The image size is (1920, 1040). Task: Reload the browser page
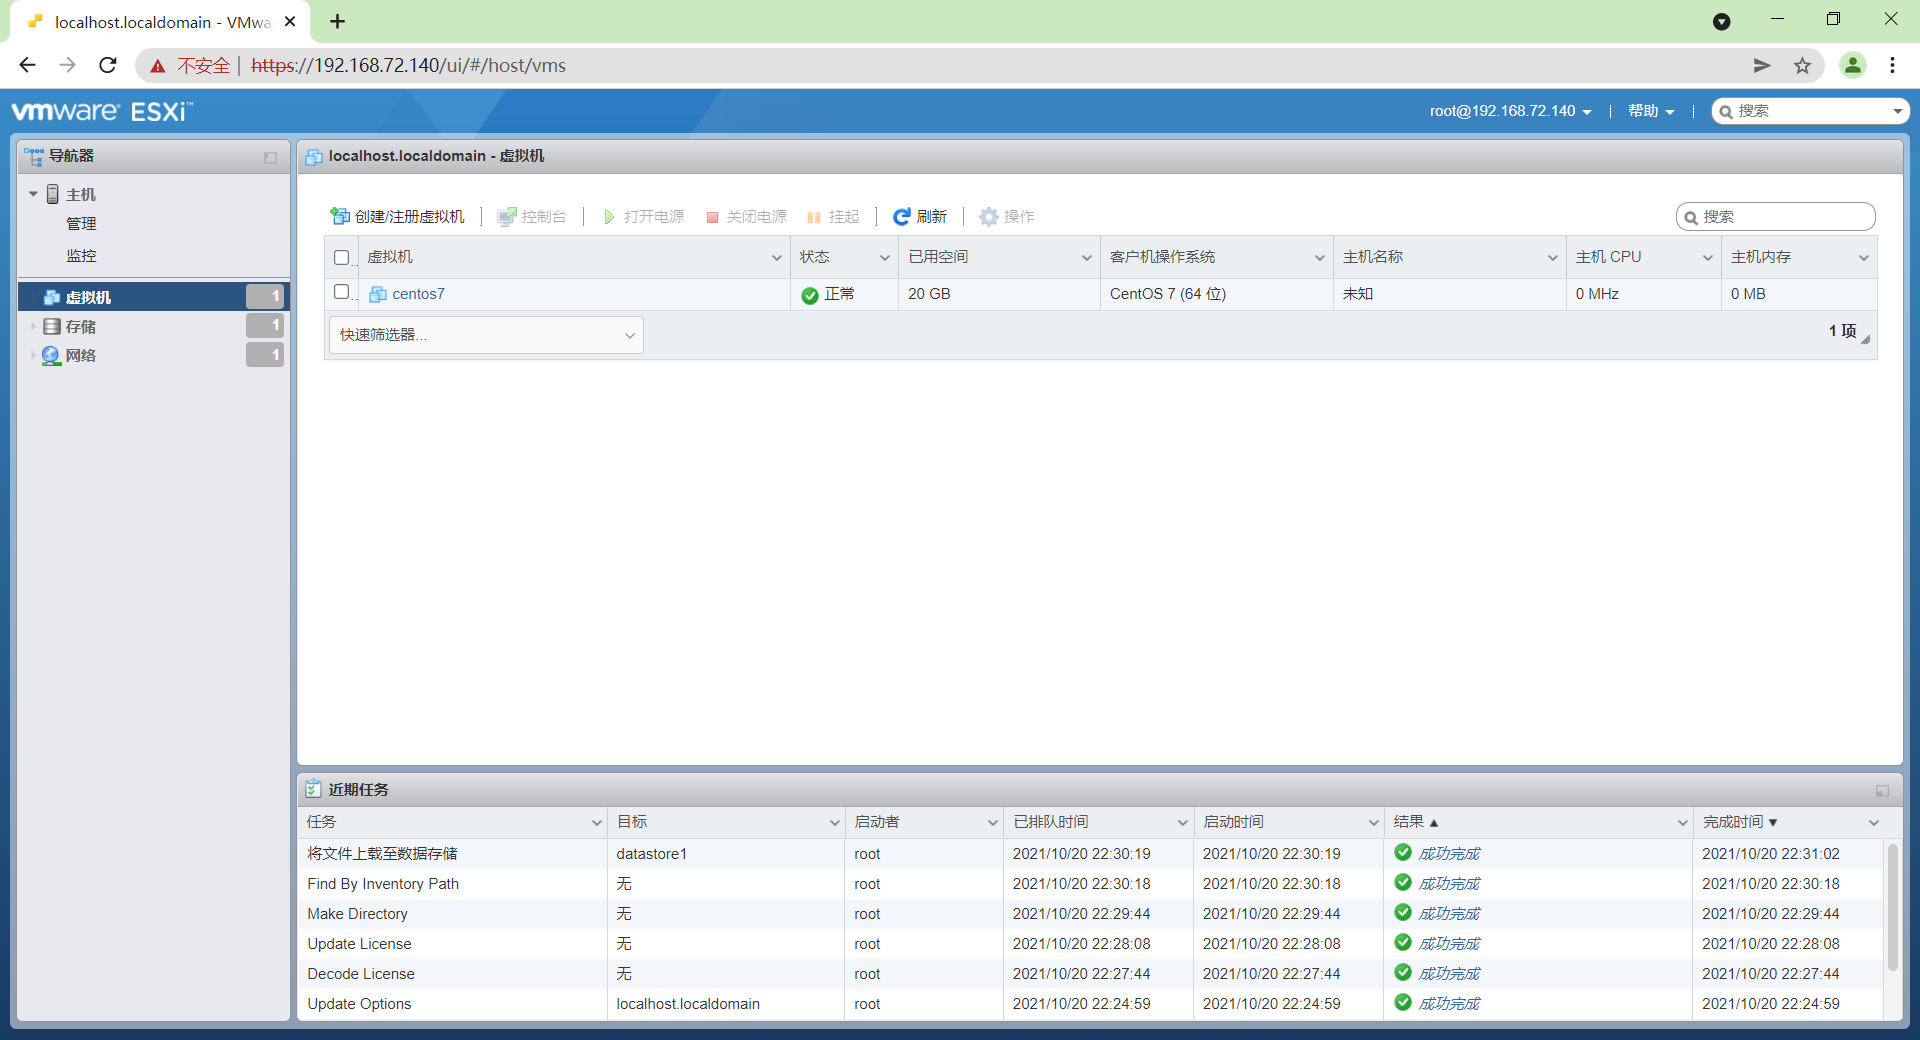coord(108,66)
